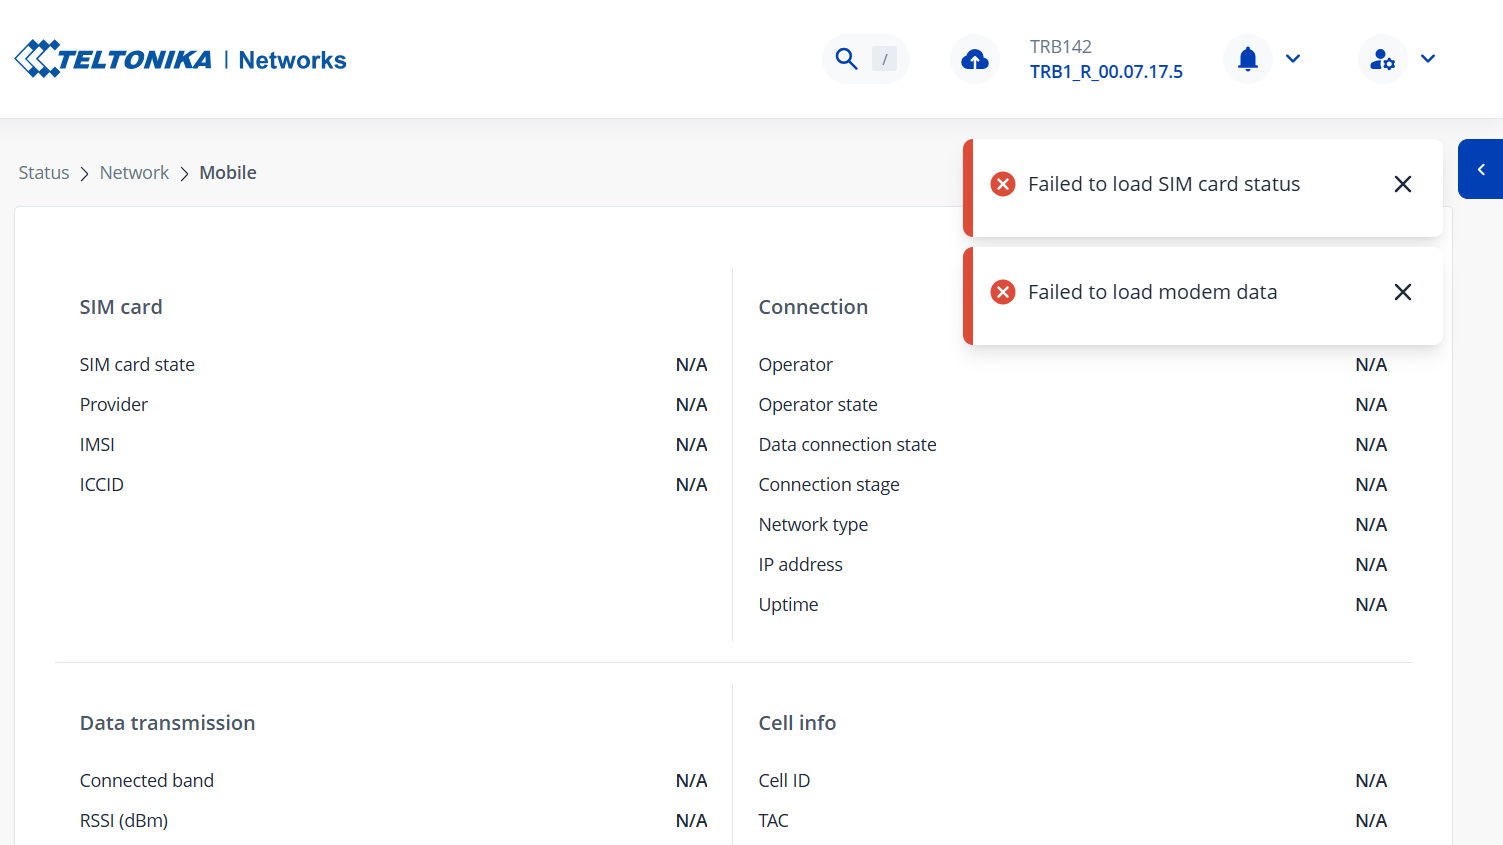Screen dimensions: 1503x845
Task: Select Mobile breadcrumb item
Action: click(x=228, y=173)
